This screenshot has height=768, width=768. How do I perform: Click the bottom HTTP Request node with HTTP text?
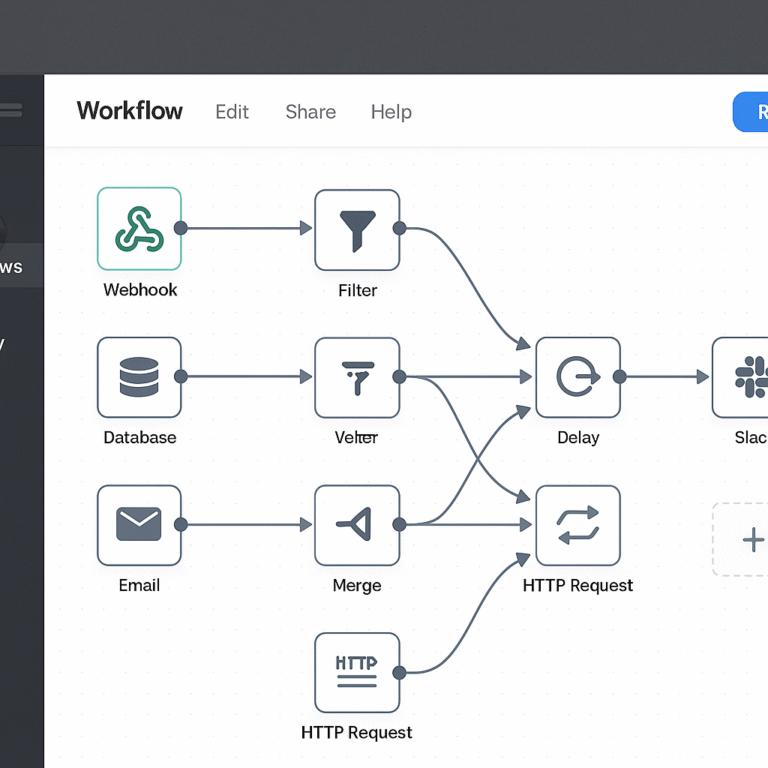(357, 672)
